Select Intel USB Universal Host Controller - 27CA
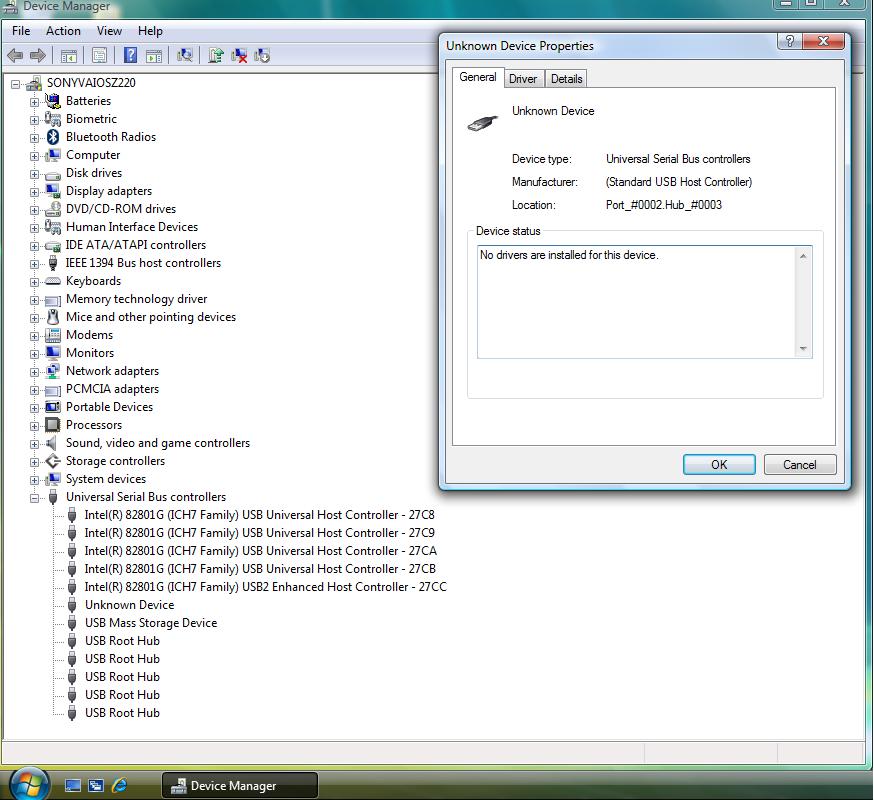 pos(260,551)
